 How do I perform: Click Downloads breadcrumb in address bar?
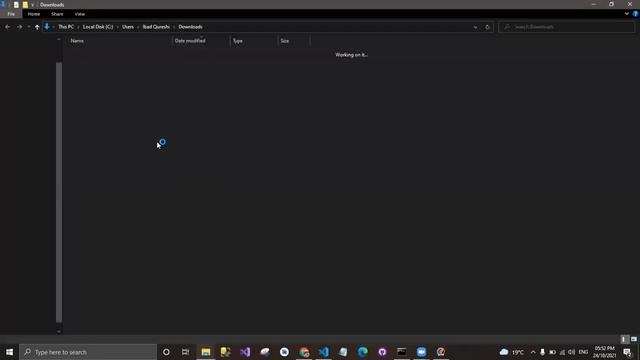(x=190, y=27)
